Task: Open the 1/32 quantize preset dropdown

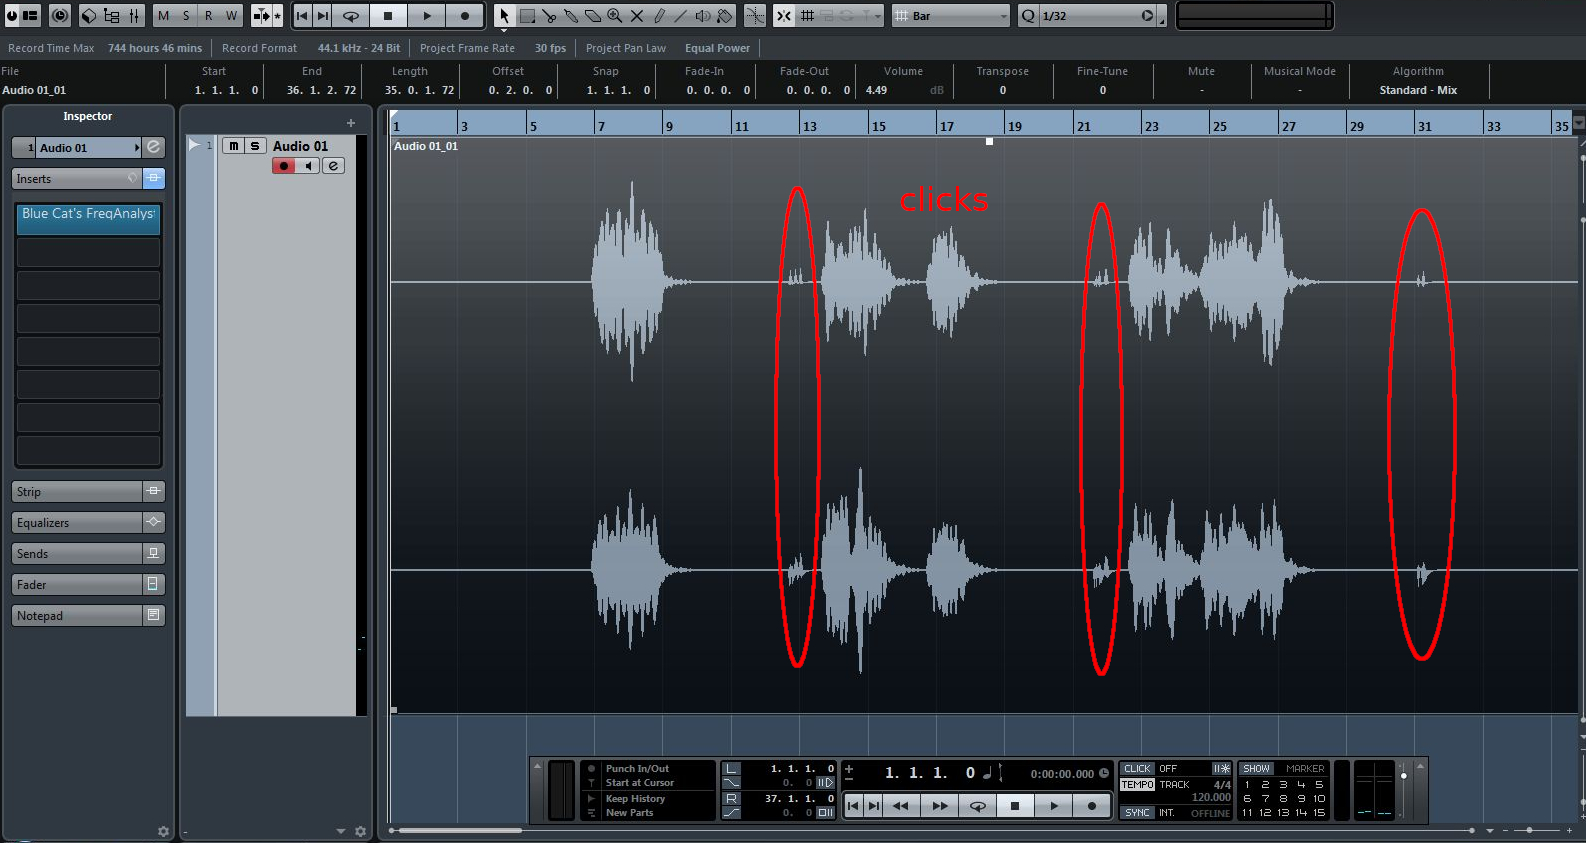Action: (1097, 16)
